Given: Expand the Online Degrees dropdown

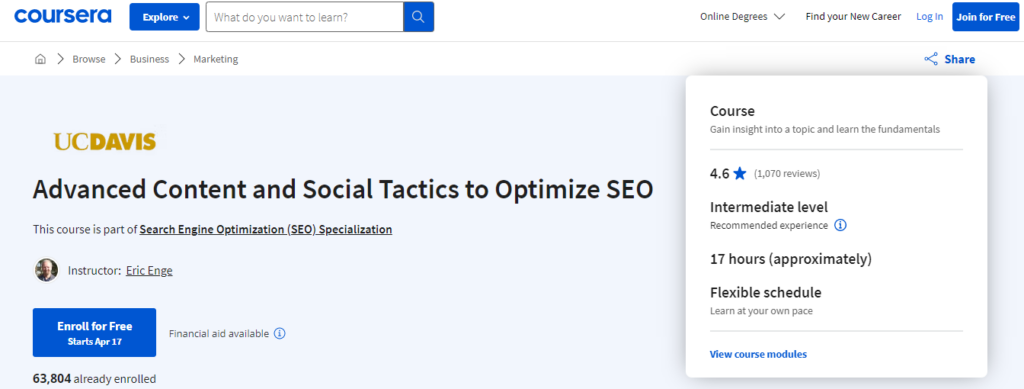Looking at the screenshot, I should (742, 17).
